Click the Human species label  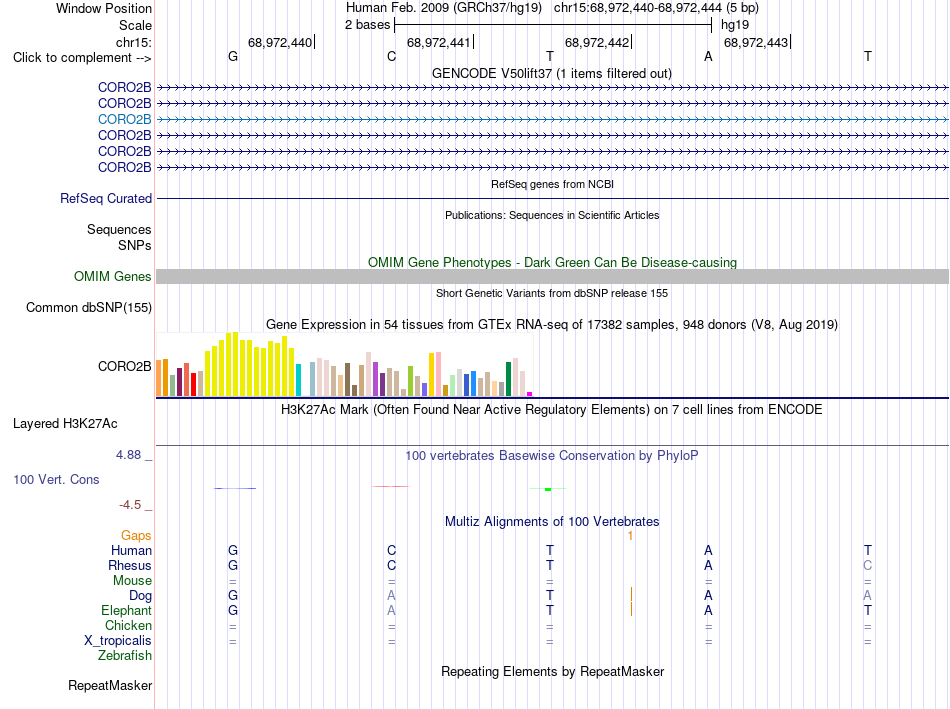[x=131, y=550]
